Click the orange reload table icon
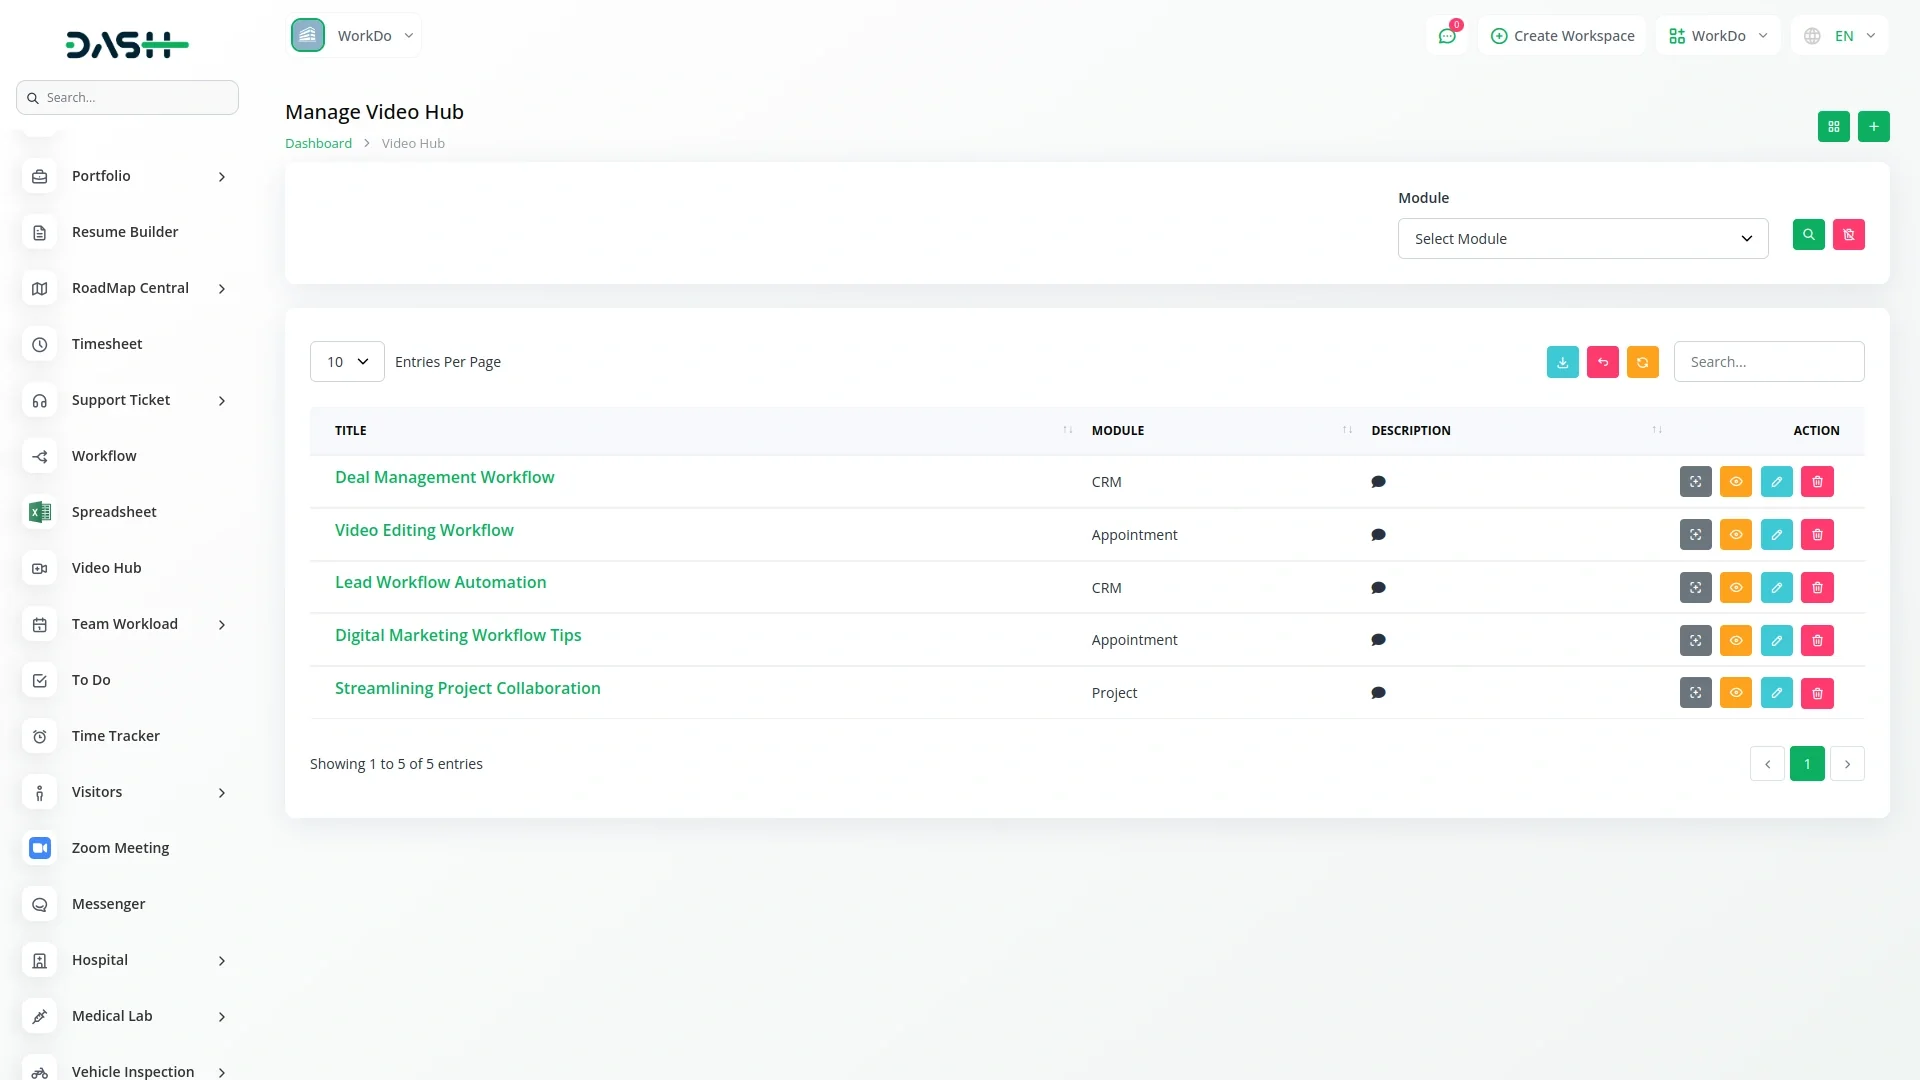 tap(1642, 362)
